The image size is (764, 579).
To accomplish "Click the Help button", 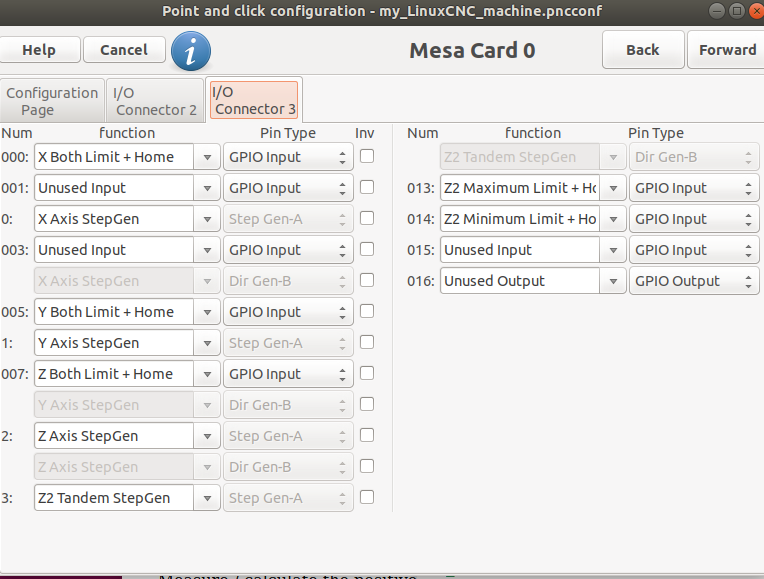I will (39, 50).
